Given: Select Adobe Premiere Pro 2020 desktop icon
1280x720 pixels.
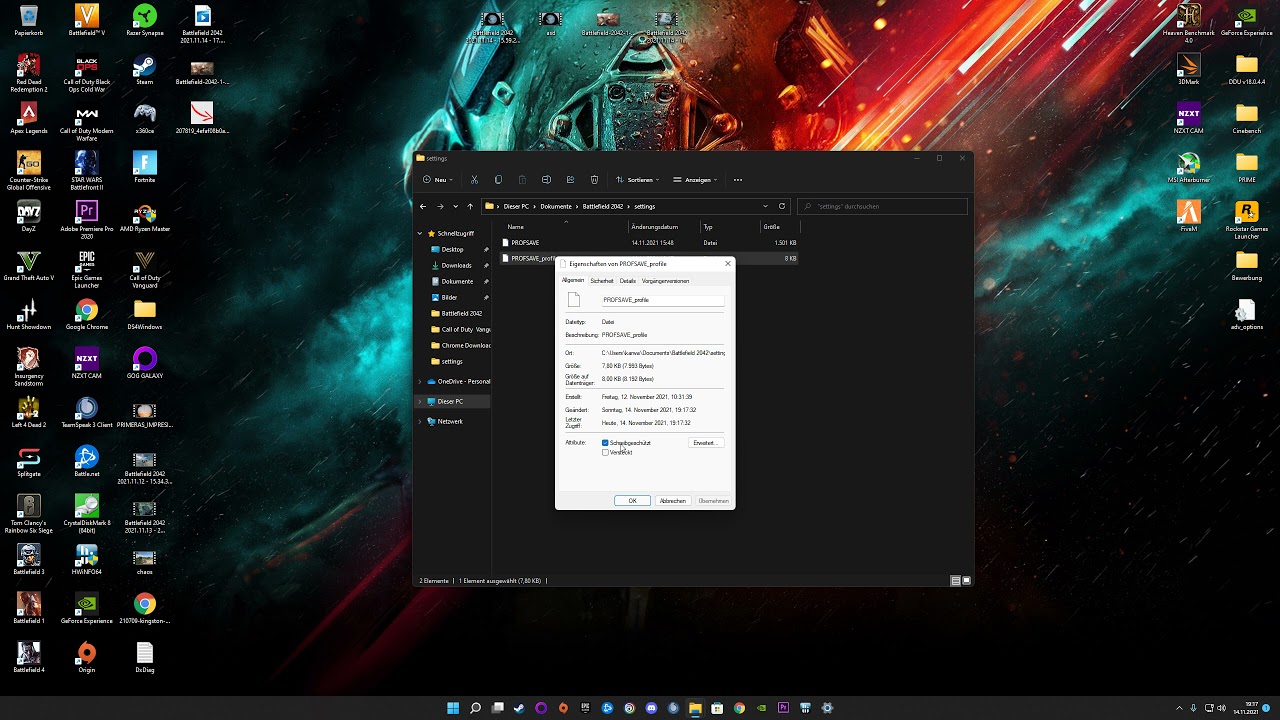Looking at the screenshot, I should click(87, 220).
